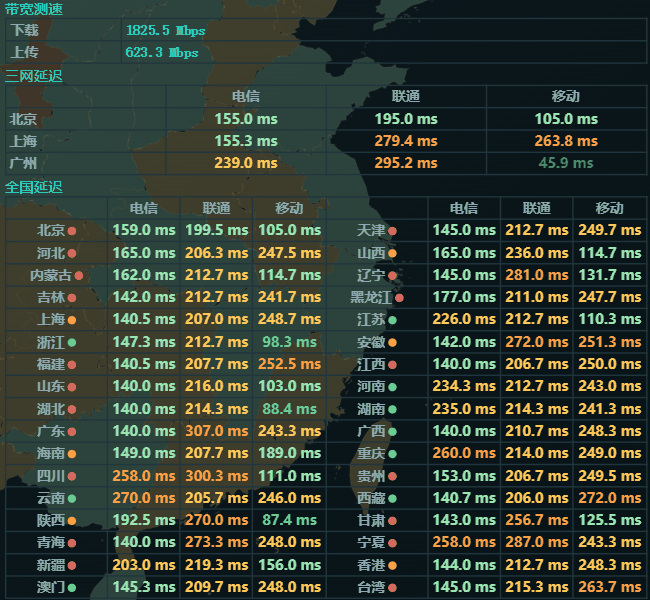Screen dimensions: 650x600
Task: Click the 156.0 ms 新疆 移动 value
Action: [289, 565]
